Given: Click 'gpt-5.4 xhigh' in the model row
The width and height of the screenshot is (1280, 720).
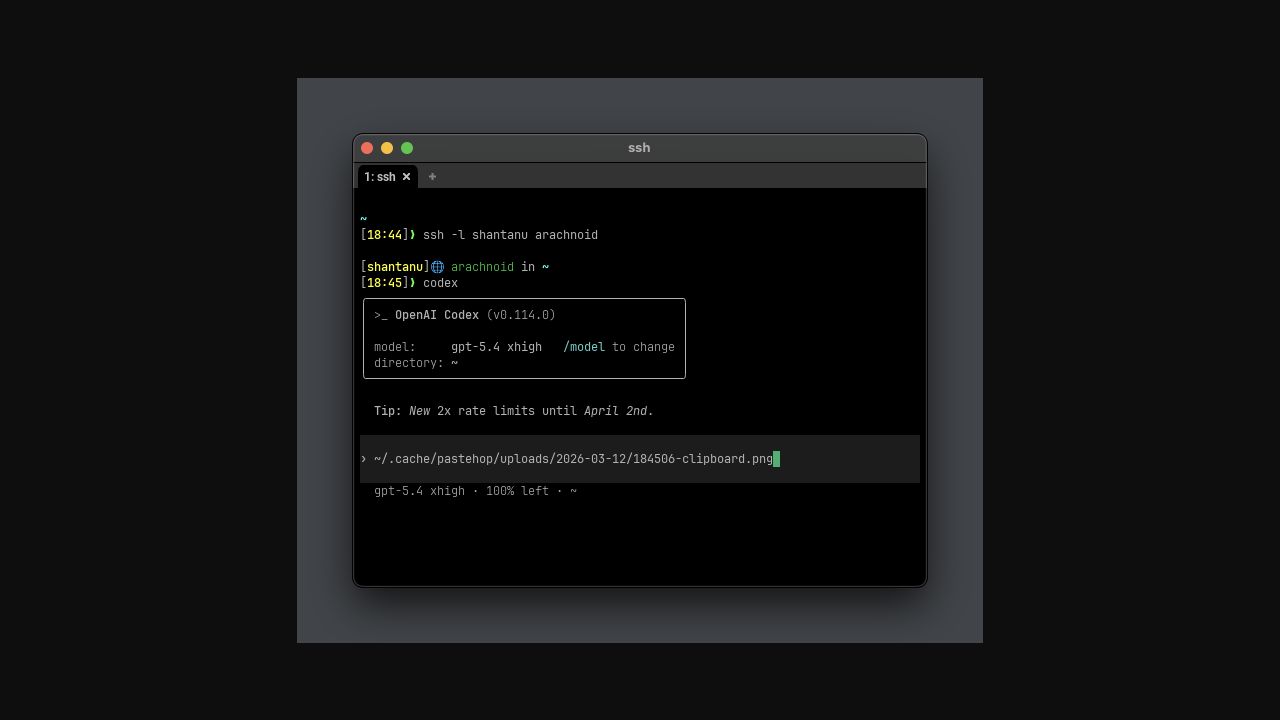Looking at the screenshot, I should [x=496, y=347].
